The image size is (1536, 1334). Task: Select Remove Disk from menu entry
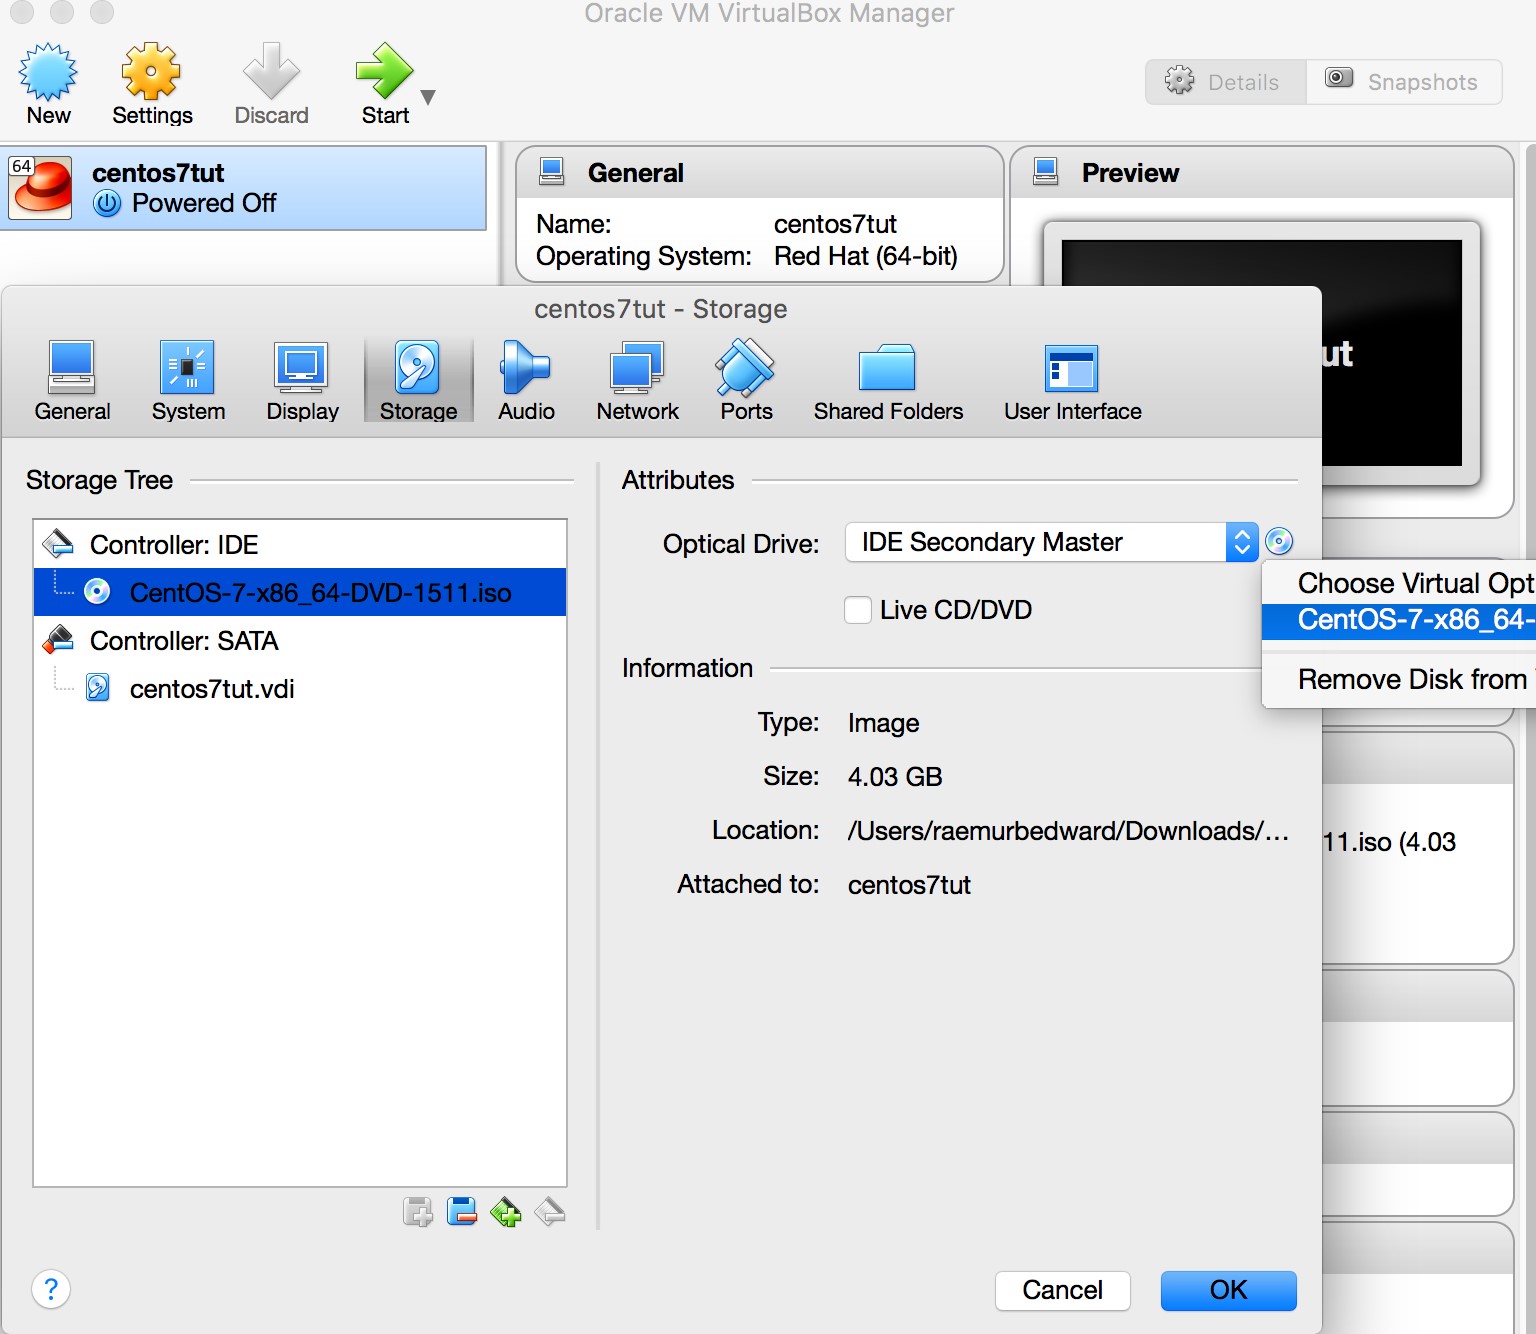point(1410,679)
